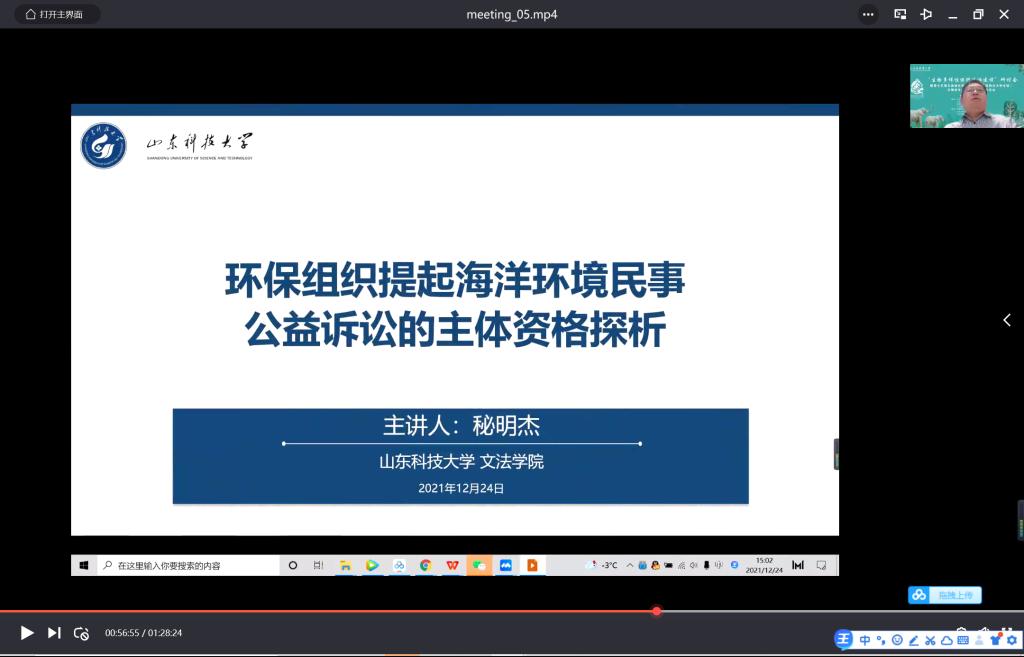
Task: Enable picture-in-picture mini window mode
Action: (x=900, y=14)
